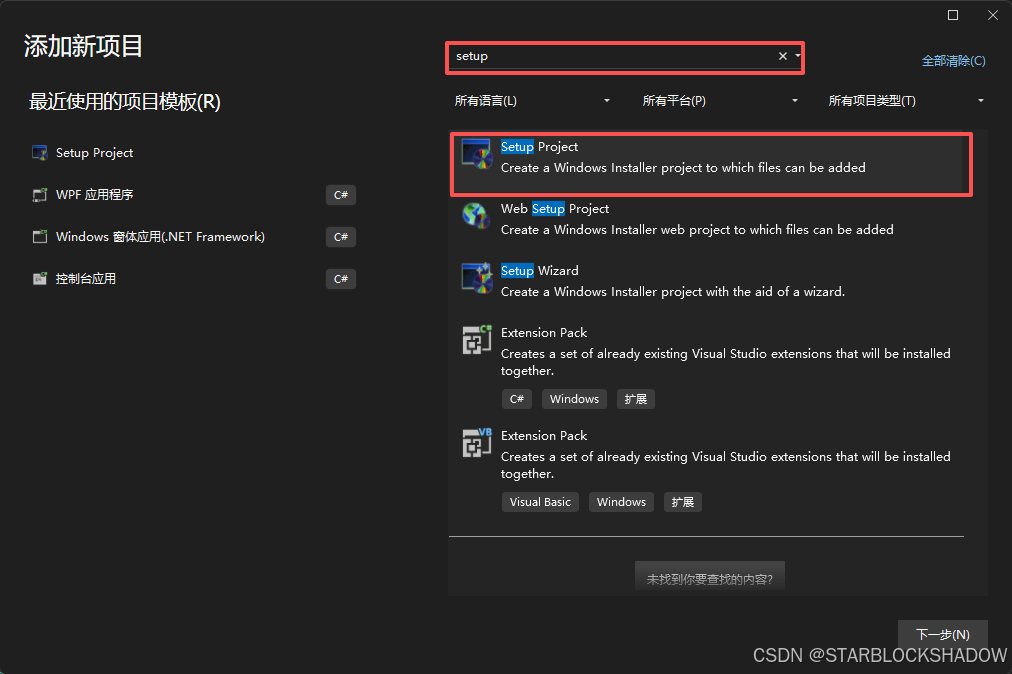Click the WPF 应用程序 template icon
This screenshot has height=674, width=1012.
[40, 195]
